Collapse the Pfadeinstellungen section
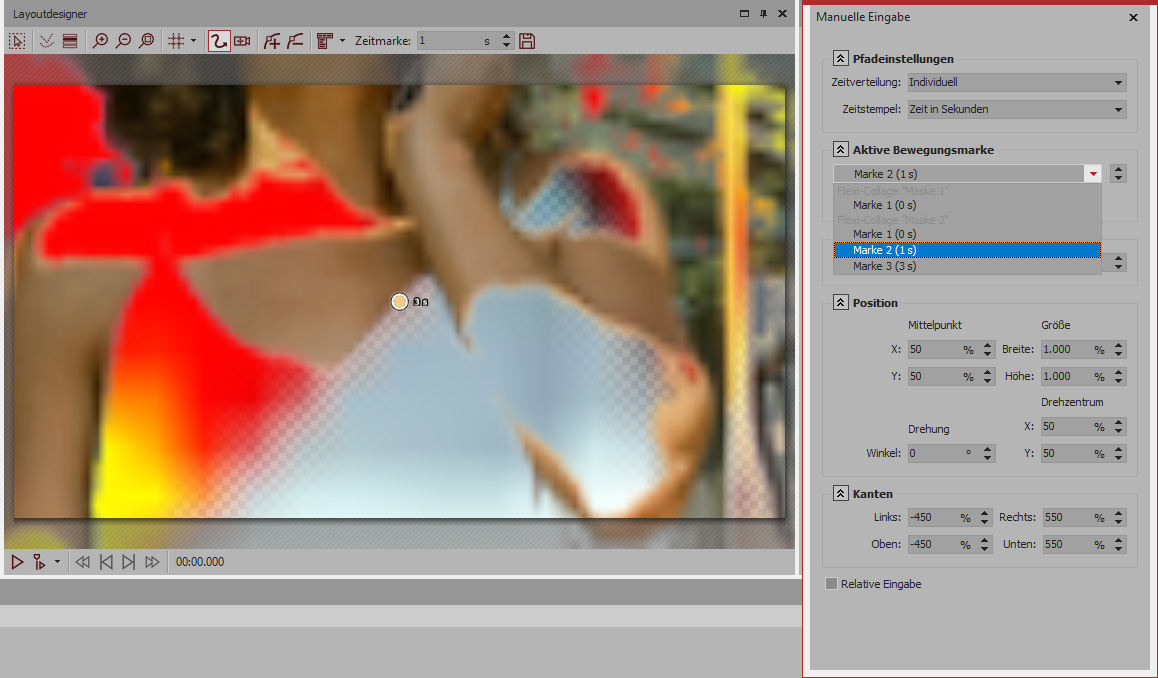 [840, 59]
